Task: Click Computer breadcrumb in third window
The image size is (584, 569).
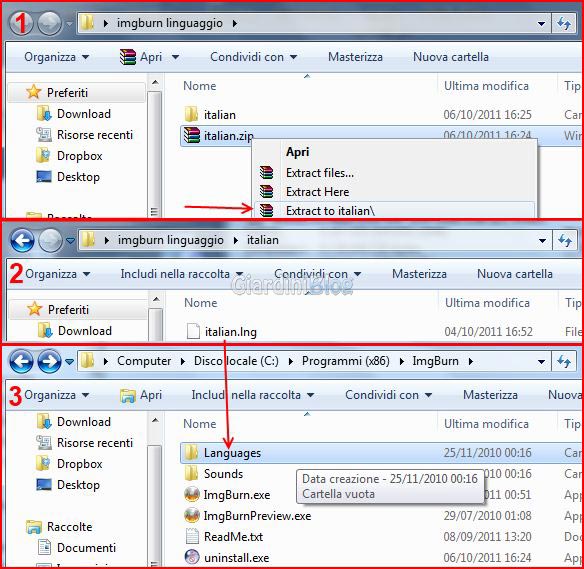Action: coord(144,361)
